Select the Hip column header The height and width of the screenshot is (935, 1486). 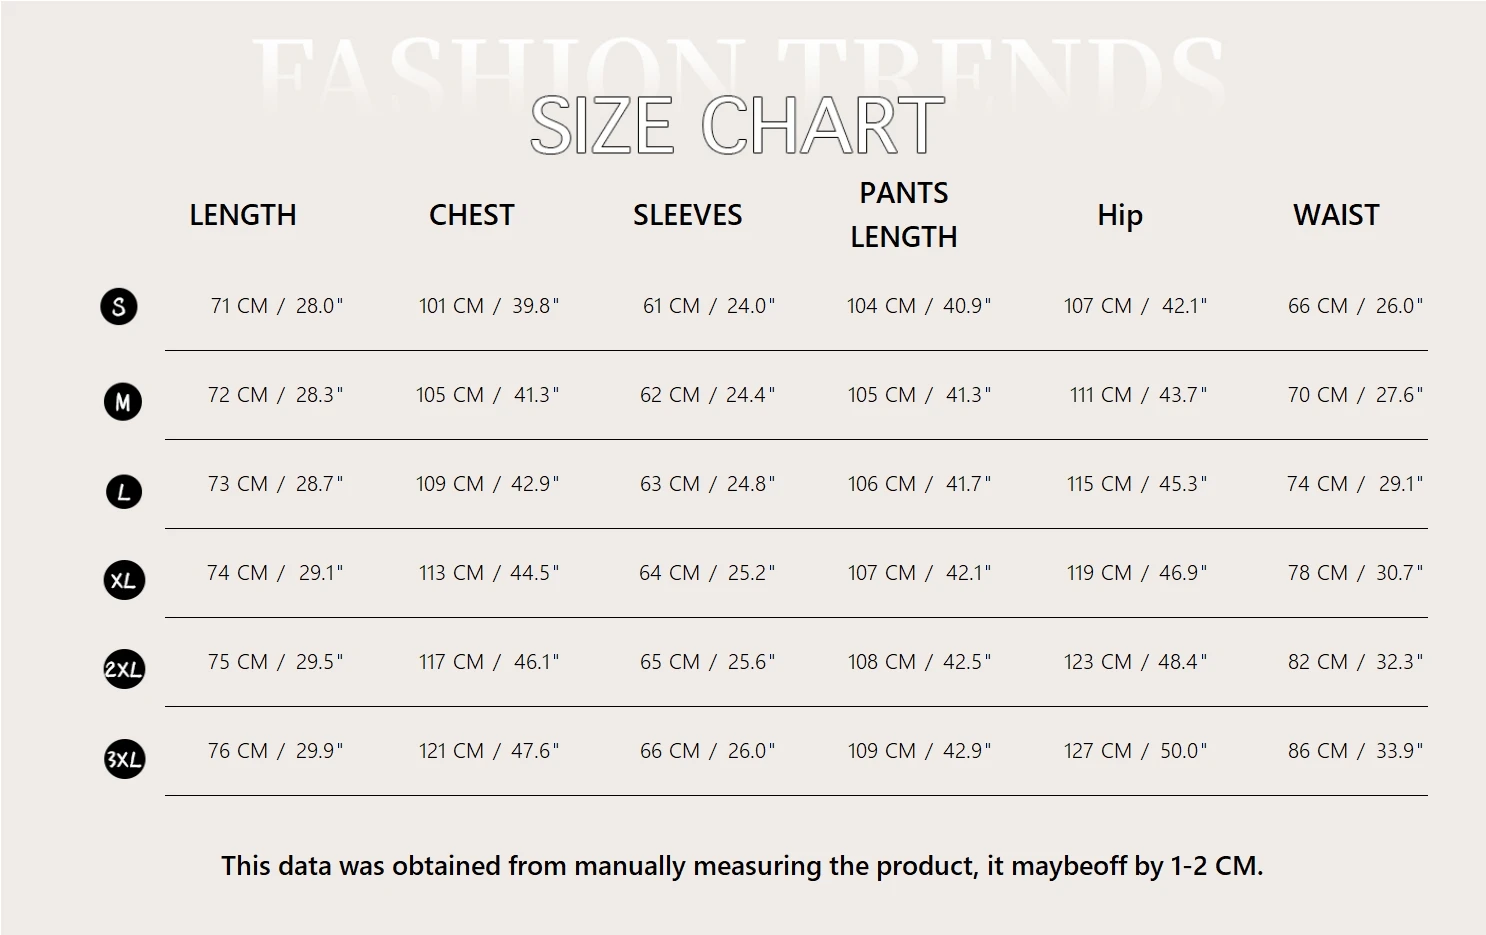pyautogui.click(x=1119, y=215)
